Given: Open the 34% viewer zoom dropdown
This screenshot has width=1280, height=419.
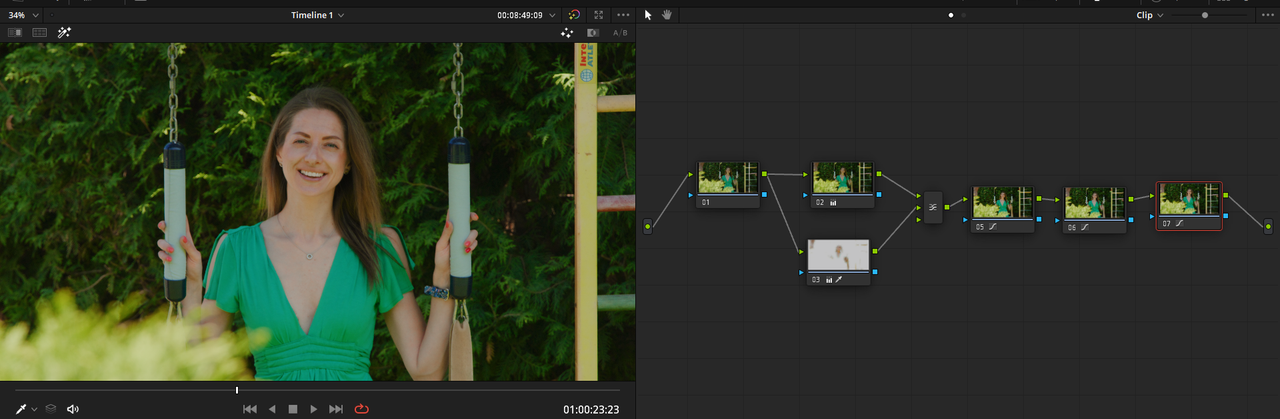Looking at the screenshot, I should coord(22,15).
